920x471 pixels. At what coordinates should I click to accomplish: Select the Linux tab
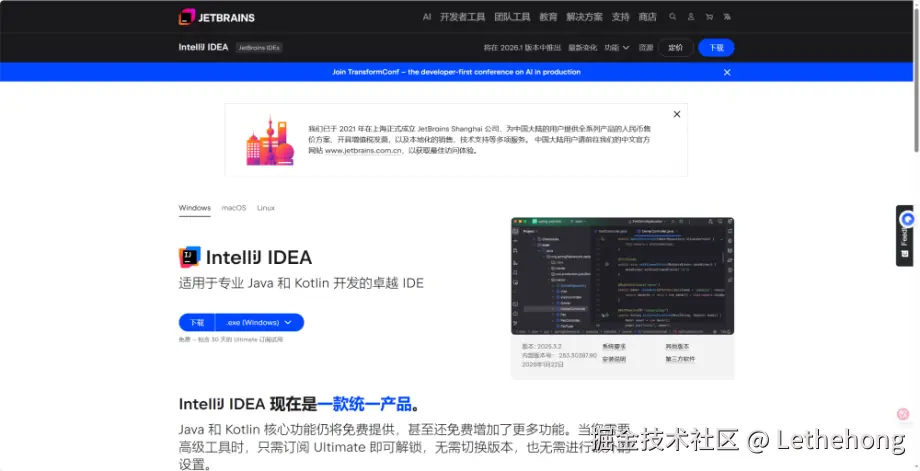(x=265, y=208)
